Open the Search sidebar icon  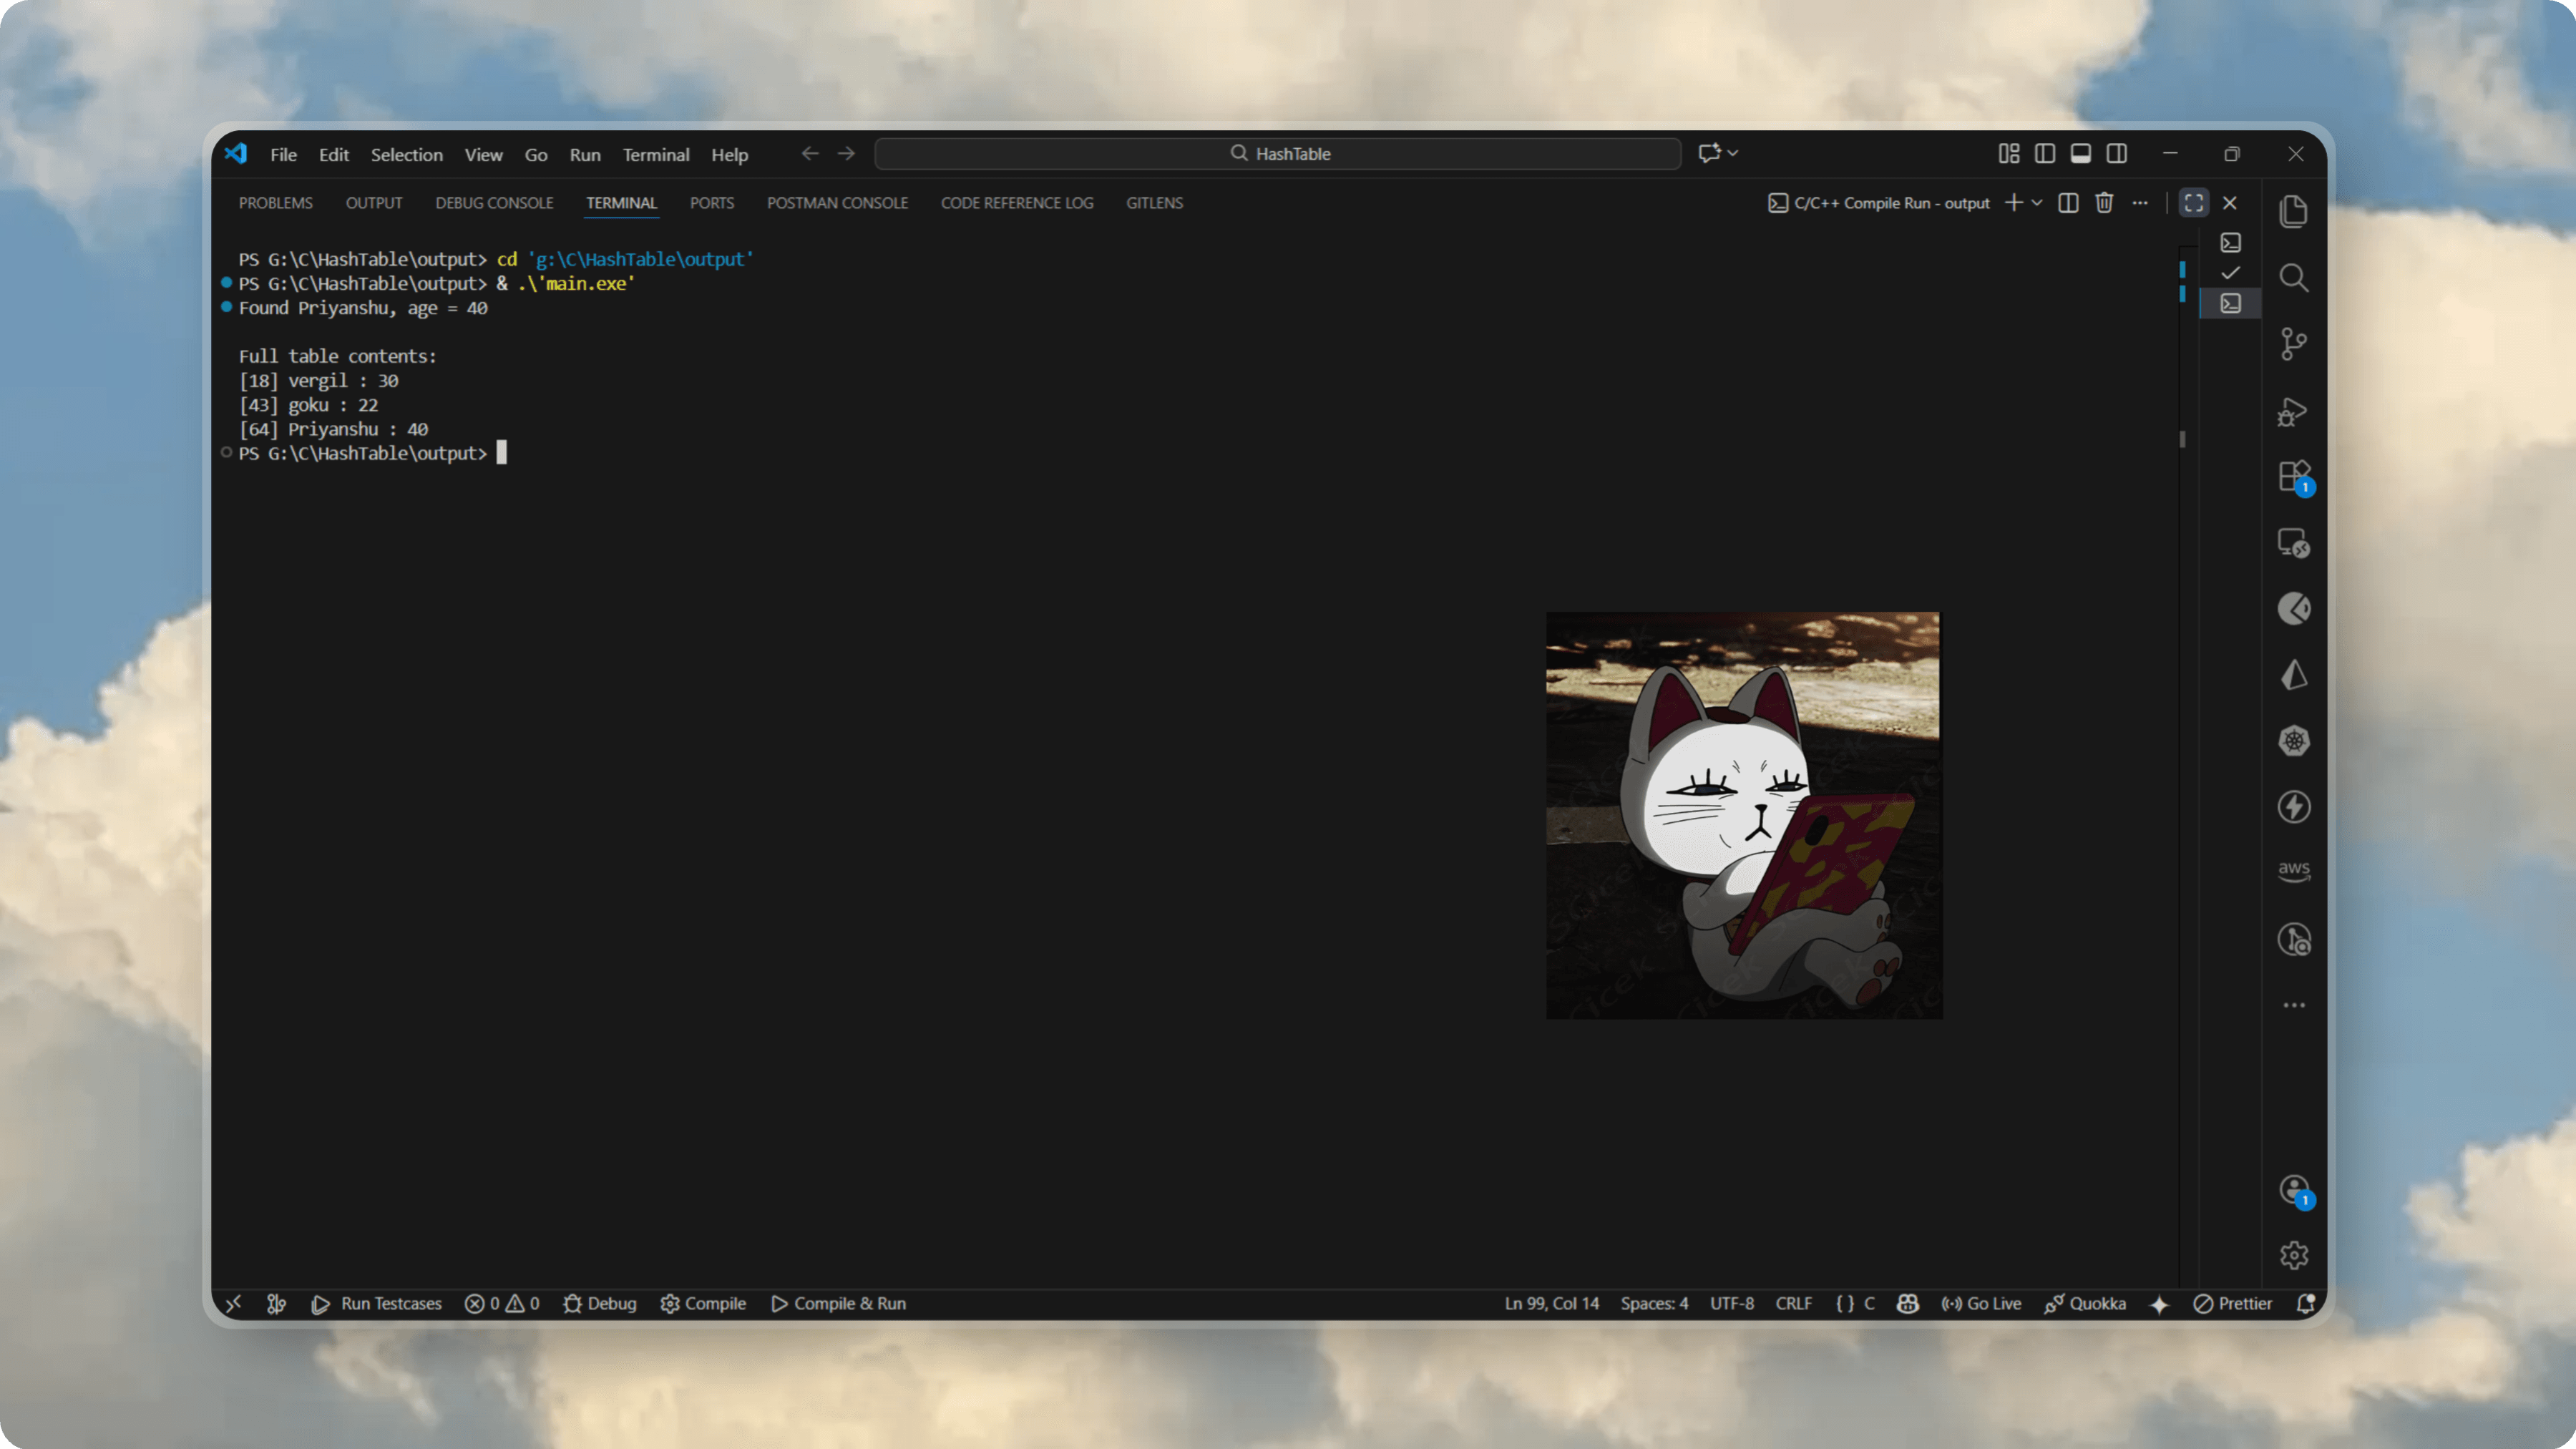(x=2293, y=278)
